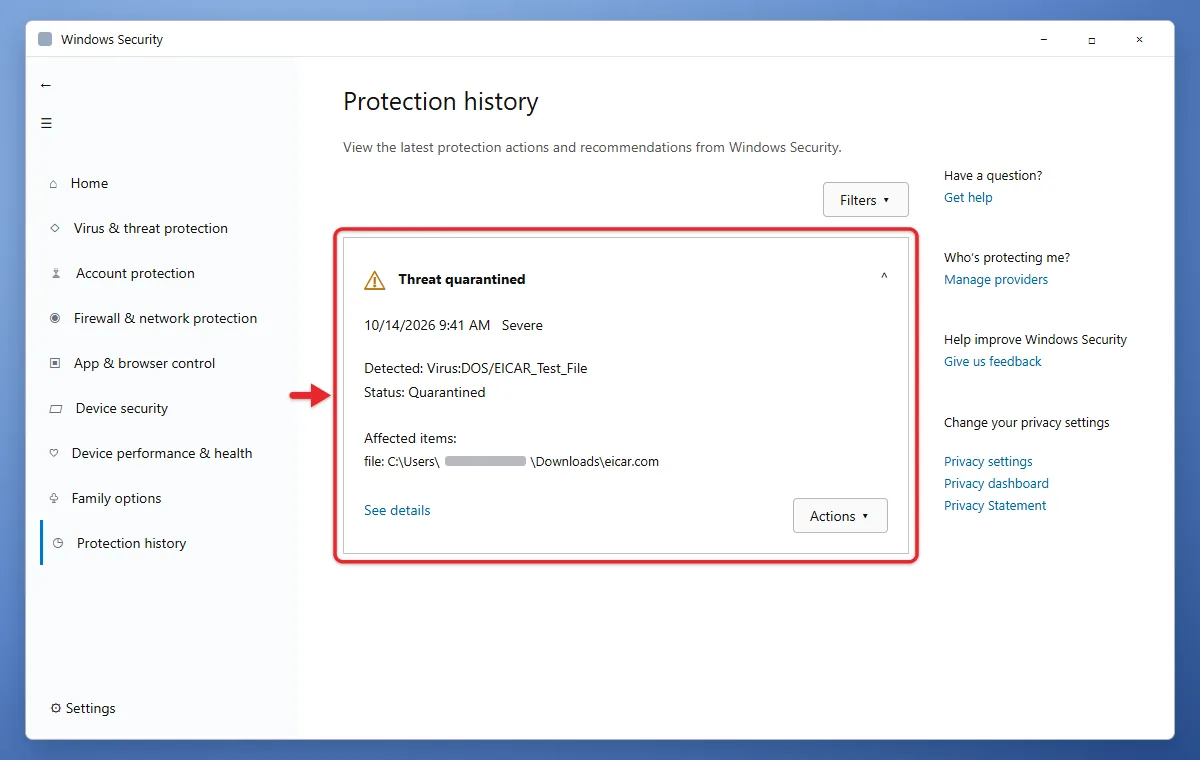Click the Protection history page title
Screen dimensions: 1200x760
tap(441, 102)
